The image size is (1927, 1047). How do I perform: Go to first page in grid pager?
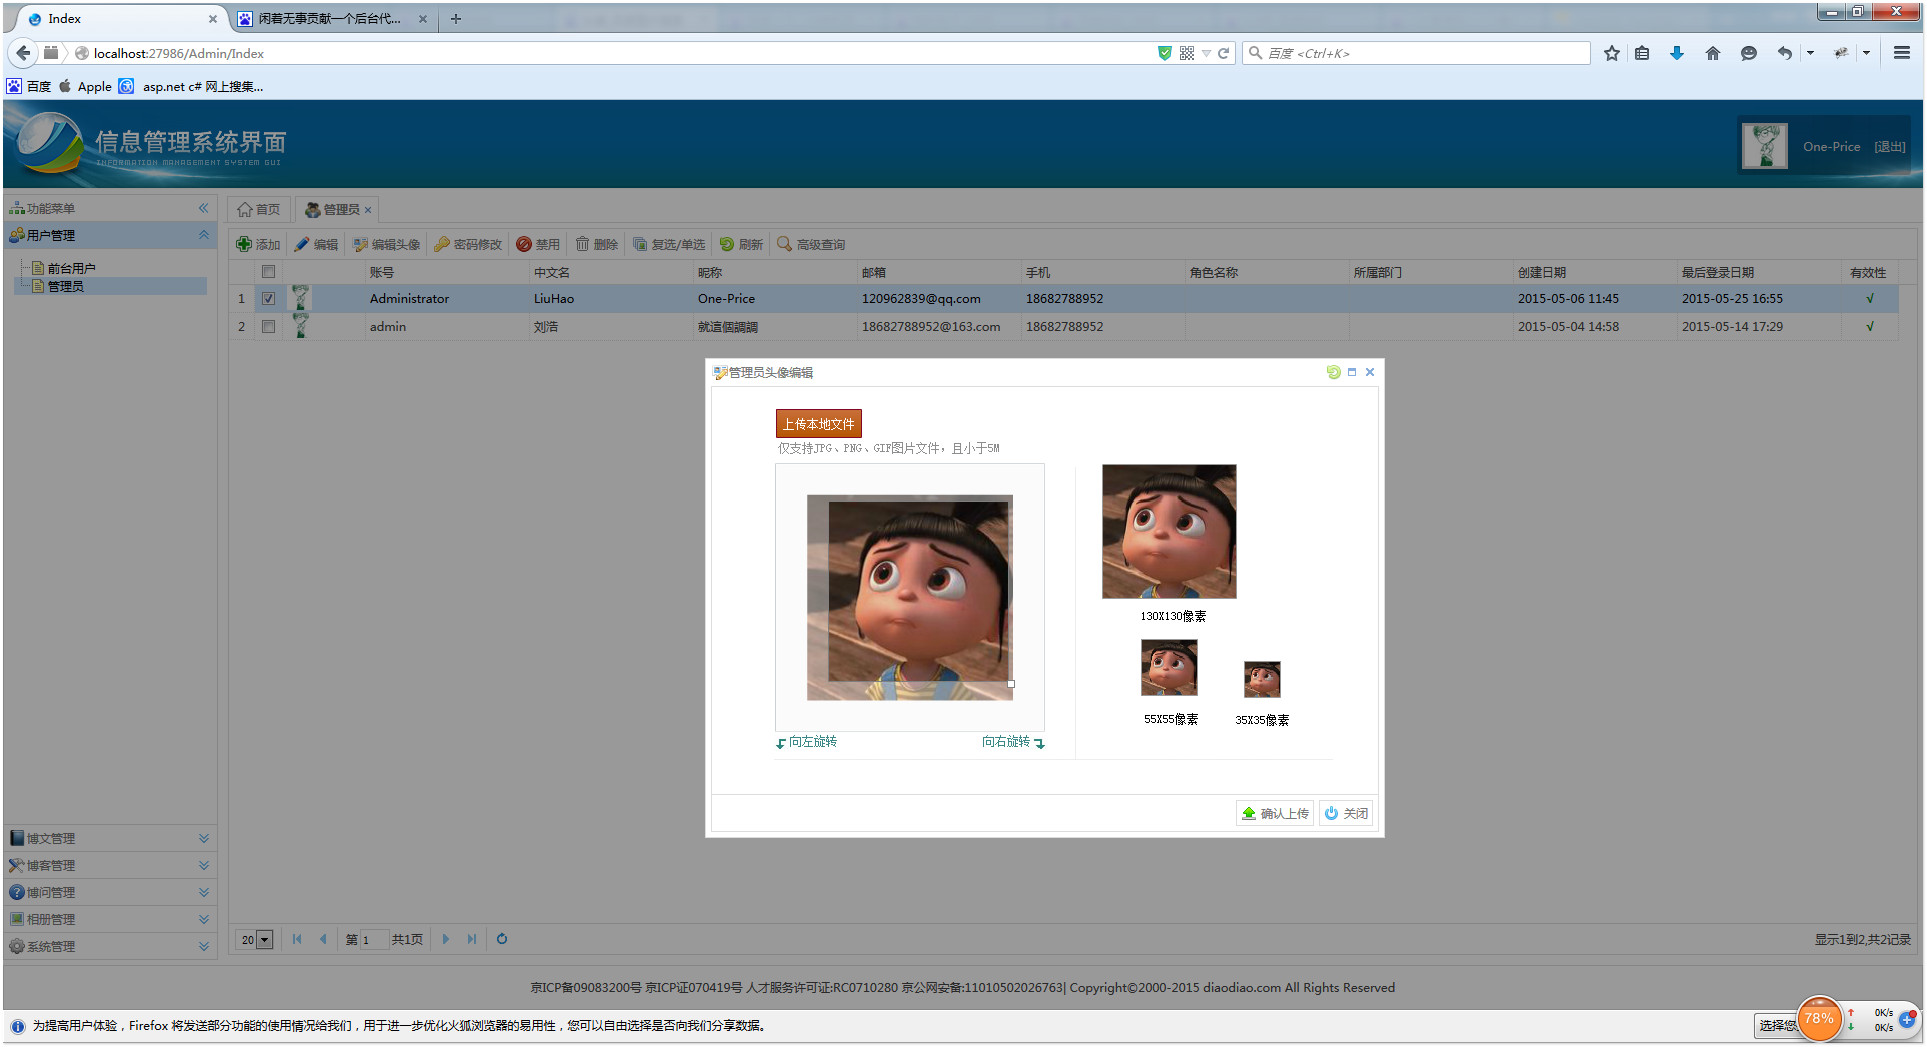tap(297, 939)
